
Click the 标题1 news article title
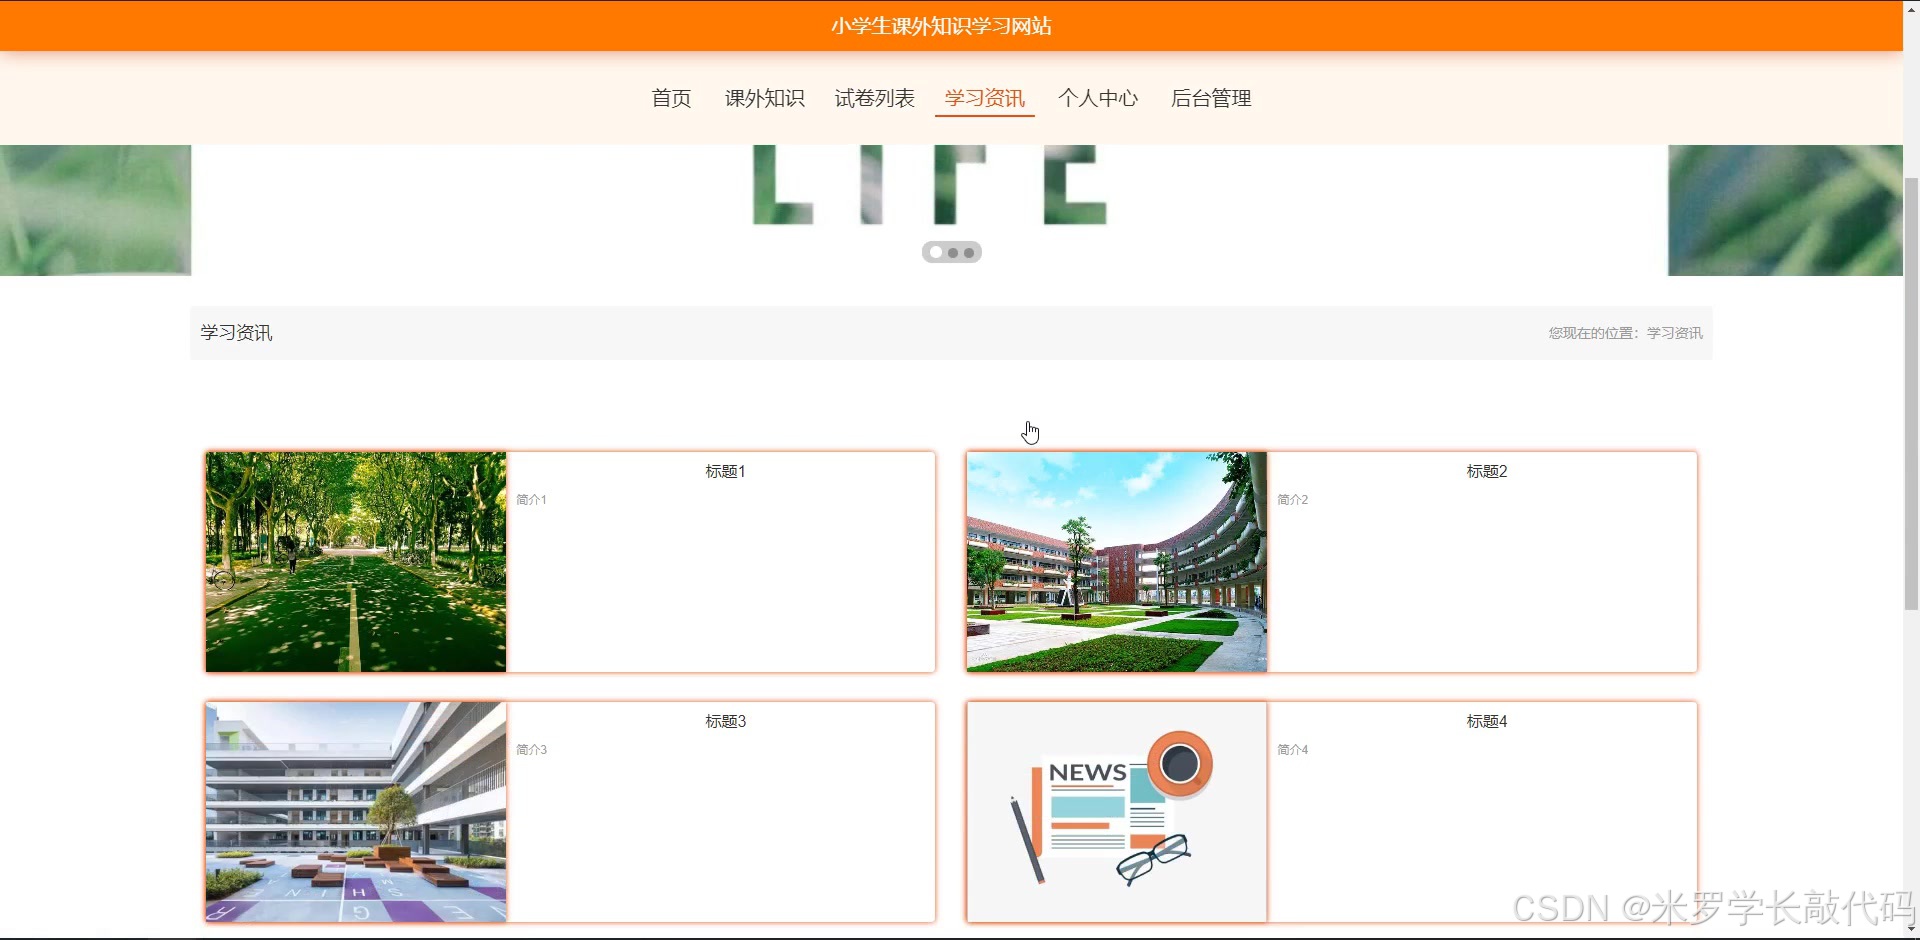click(725, 471)
